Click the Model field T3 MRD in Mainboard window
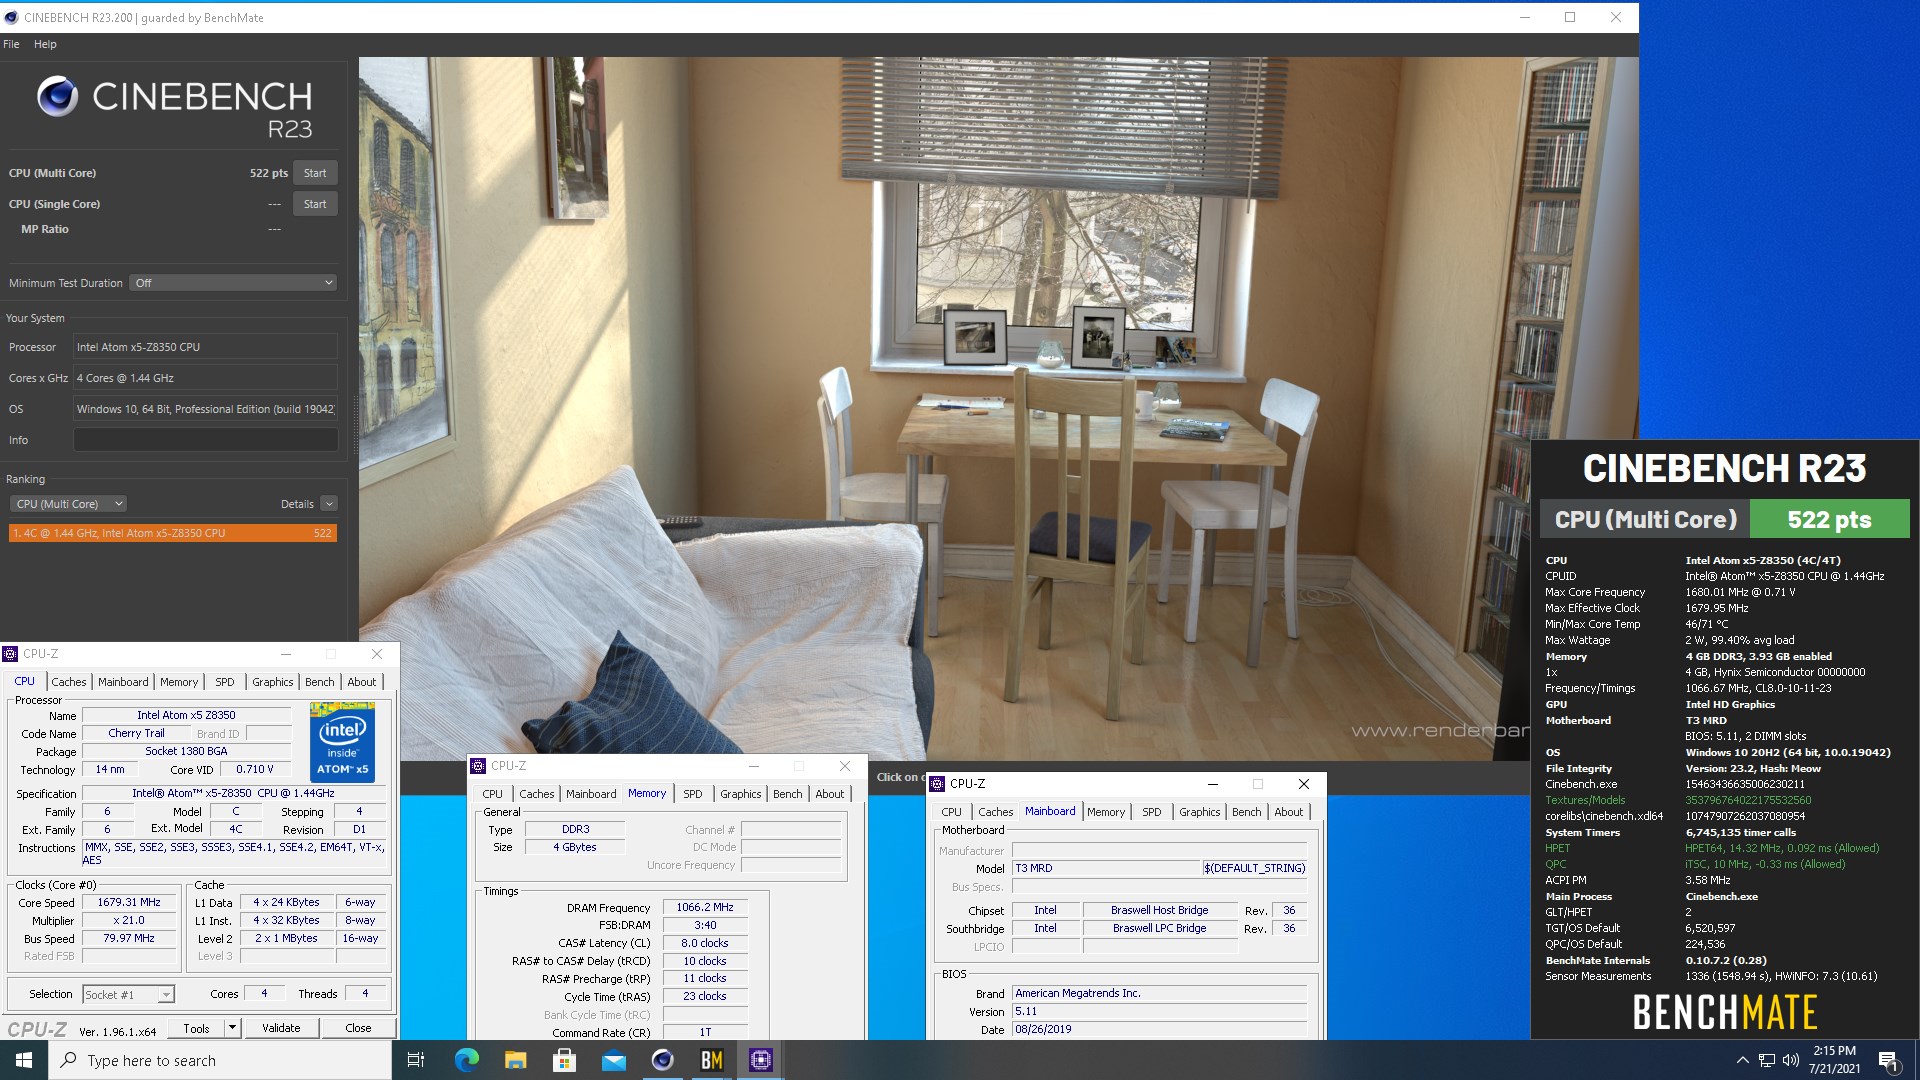Screen dimensions: 1920x1080 pos(1105,868)
